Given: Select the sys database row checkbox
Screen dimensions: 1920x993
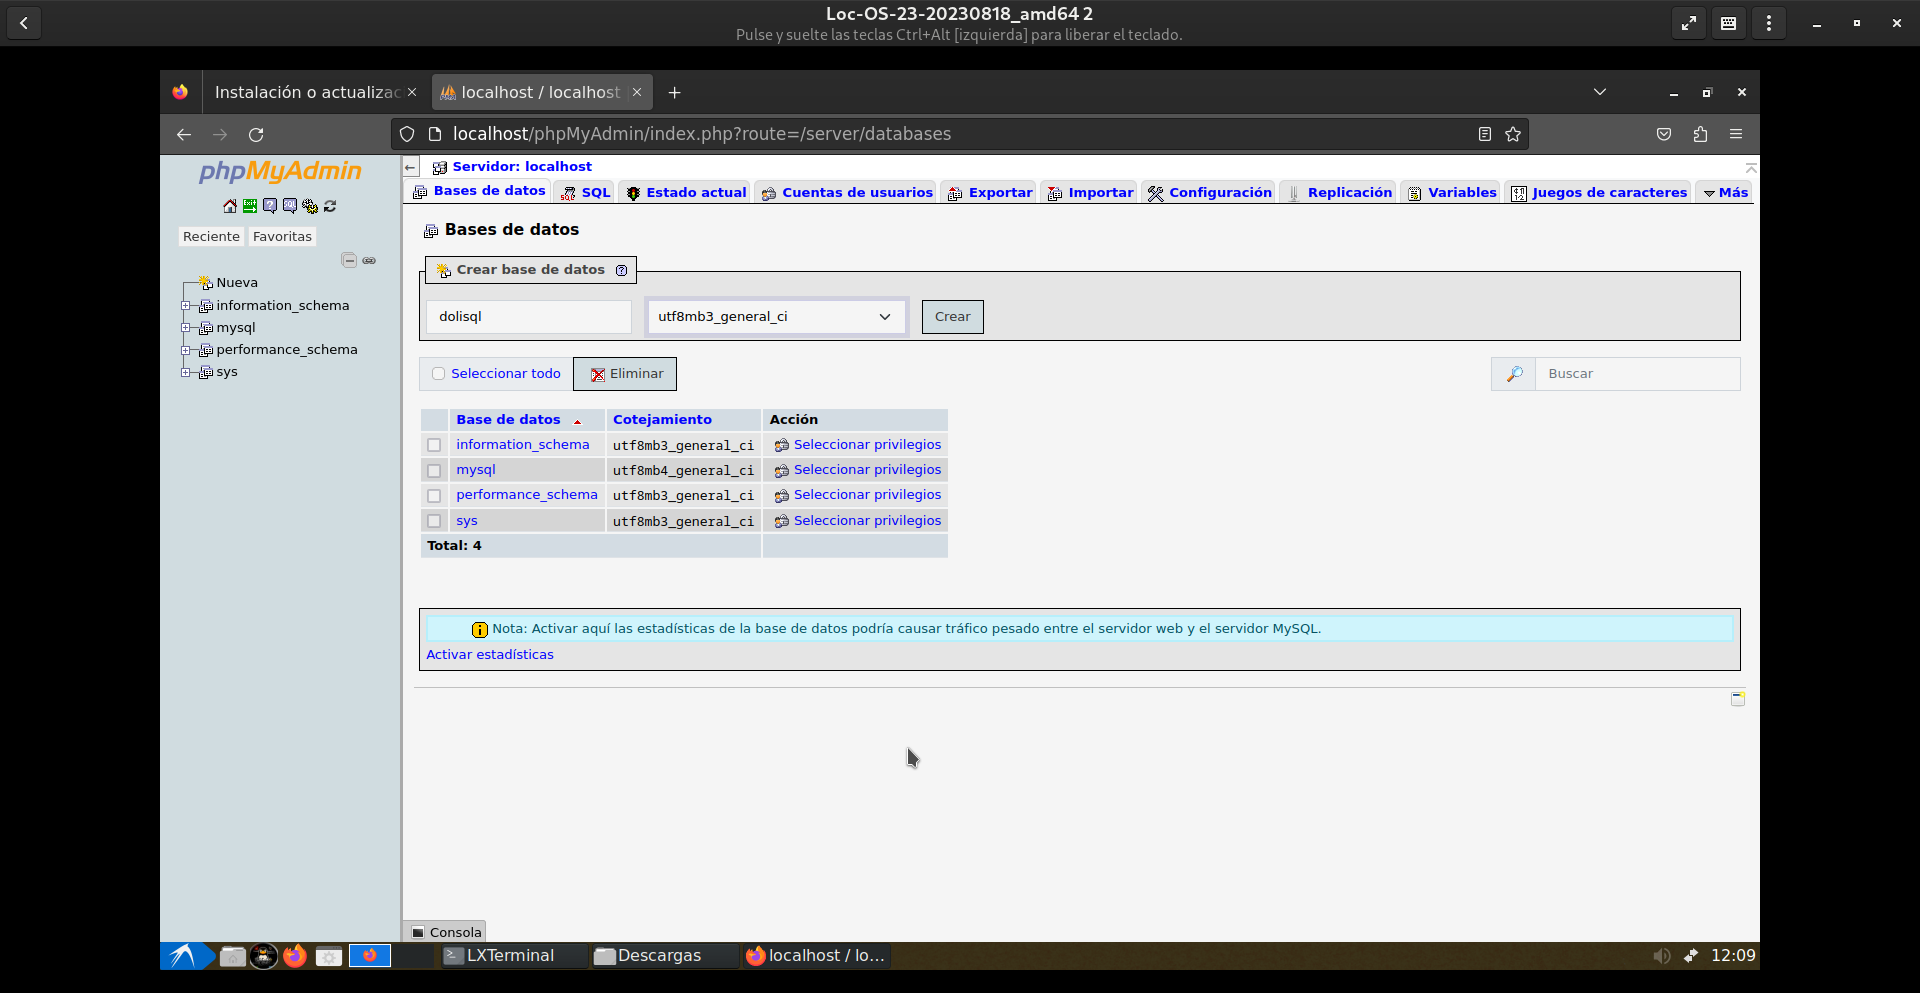Looking at the screenshot, I should [434, 521].
